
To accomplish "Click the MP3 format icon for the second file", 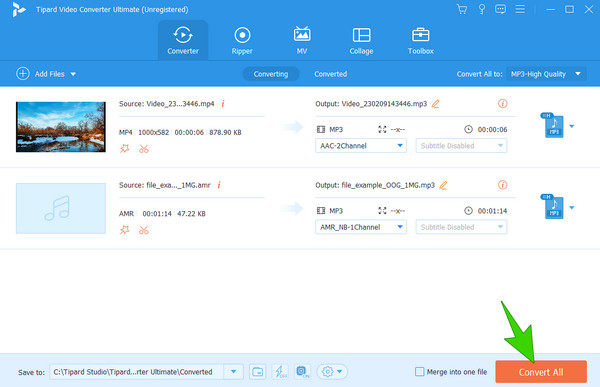I will (x=553, y=207).
